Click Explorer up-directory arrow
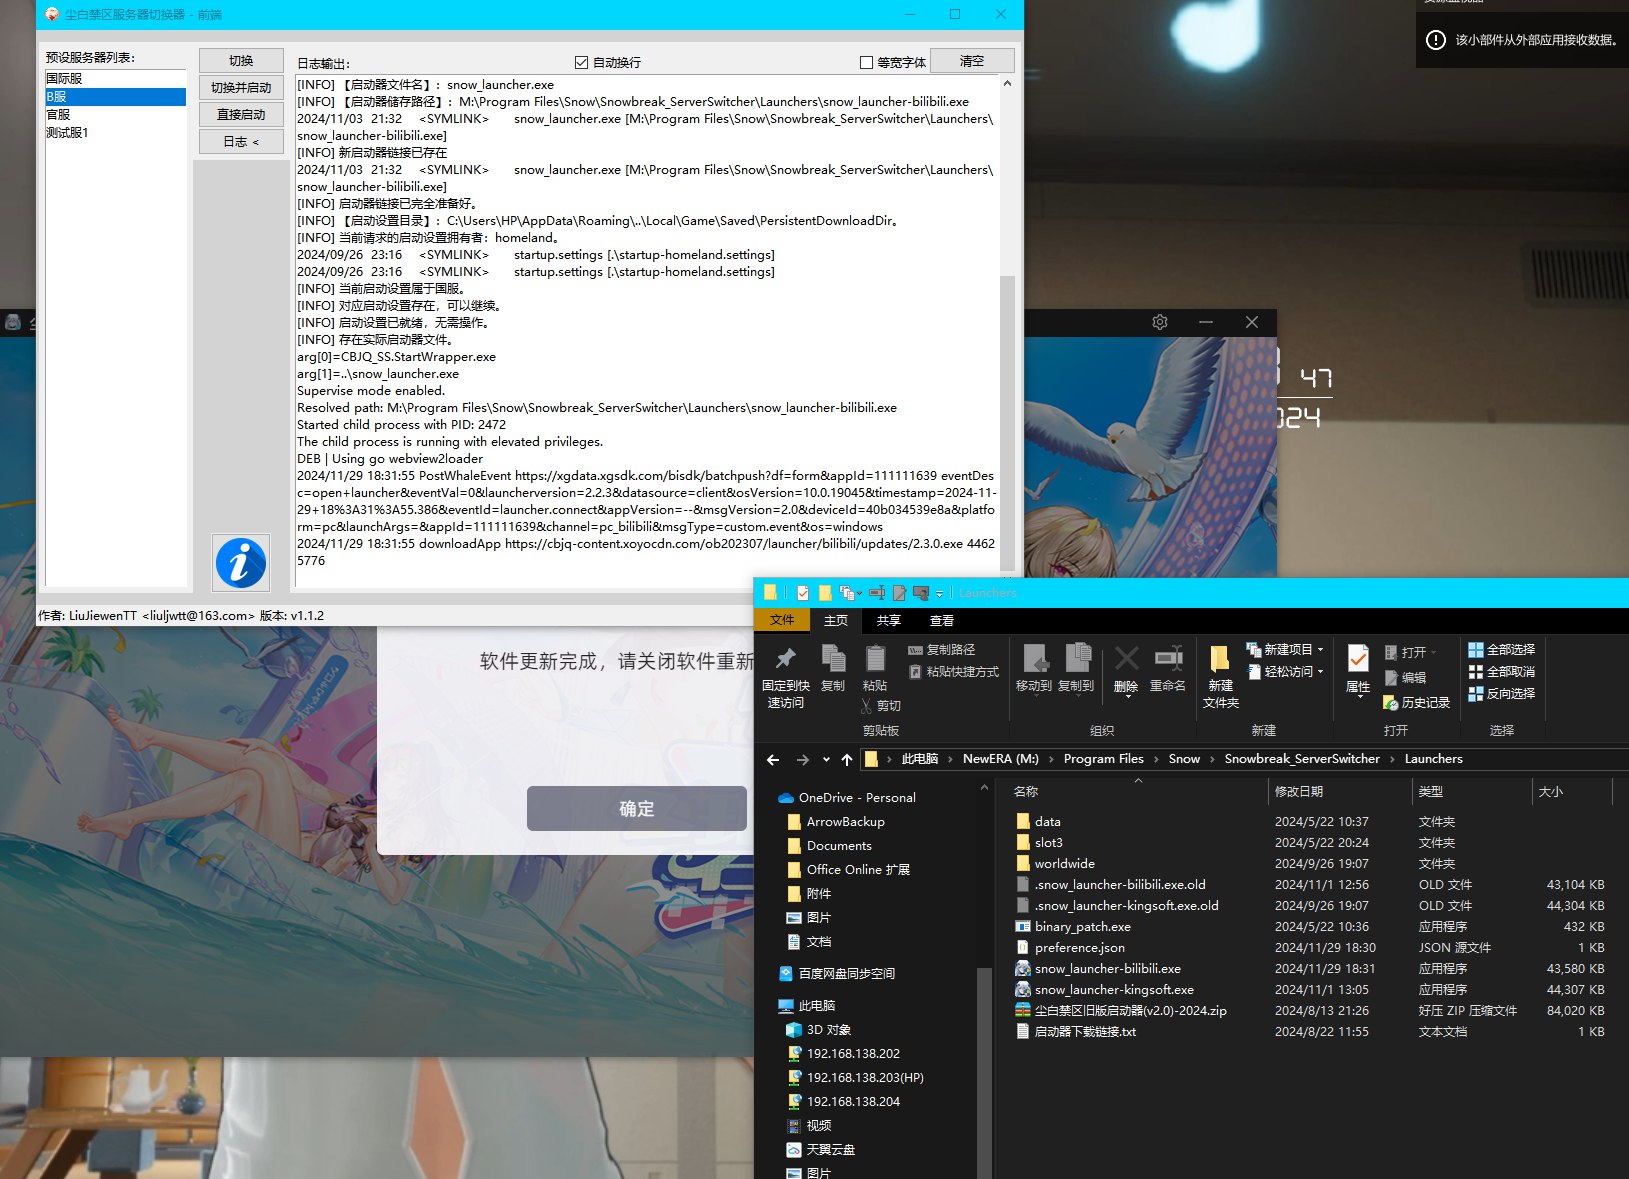This screenshot has height=1179, width=1629. click(x=847, y=760)
